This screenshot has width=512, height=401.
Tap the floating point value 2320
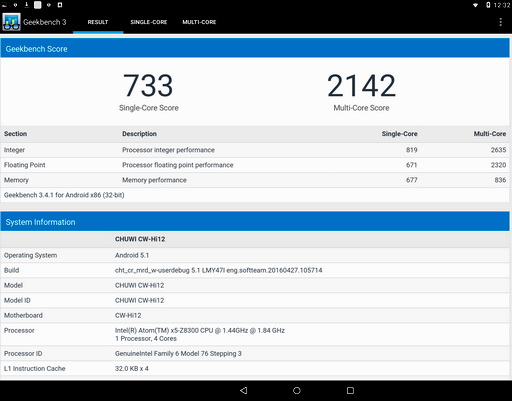pyautogui.click(x=498, y=165)
